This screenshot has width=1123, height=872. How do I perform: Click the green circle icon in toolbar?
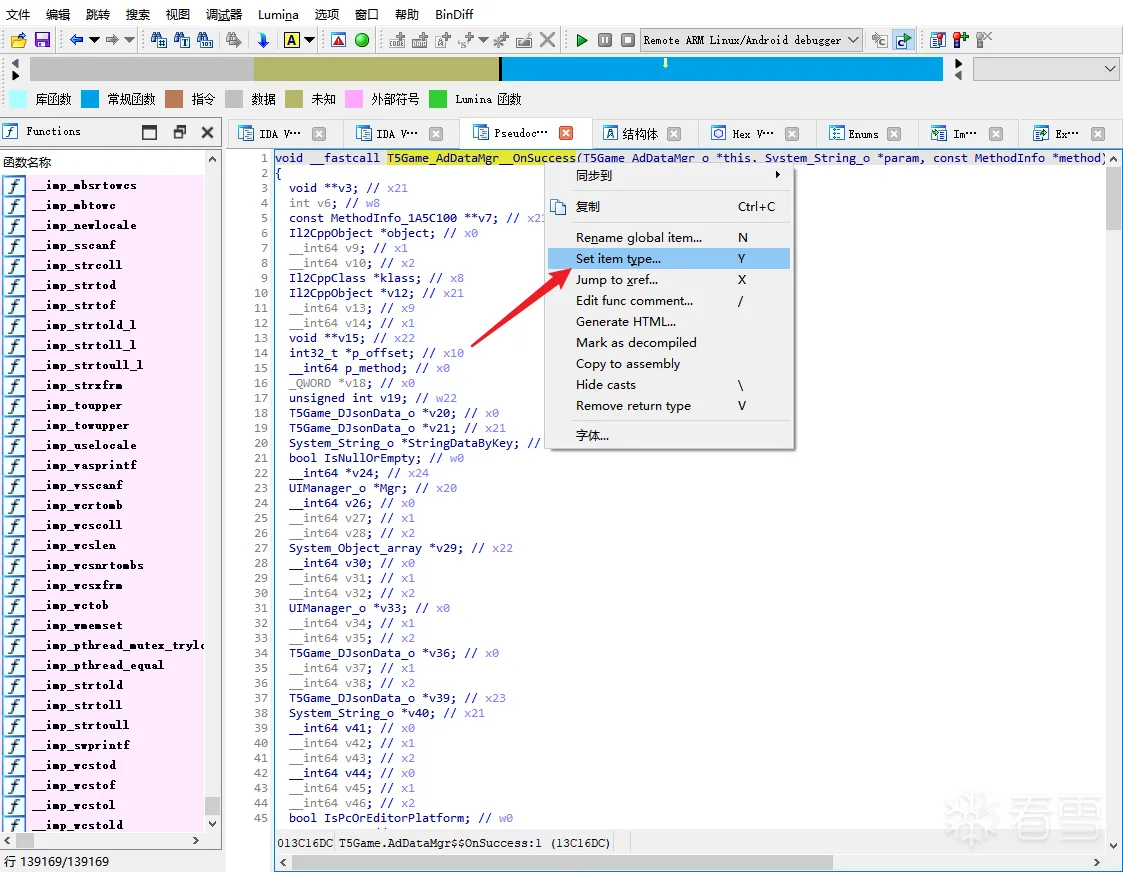(x=362, y=40)
